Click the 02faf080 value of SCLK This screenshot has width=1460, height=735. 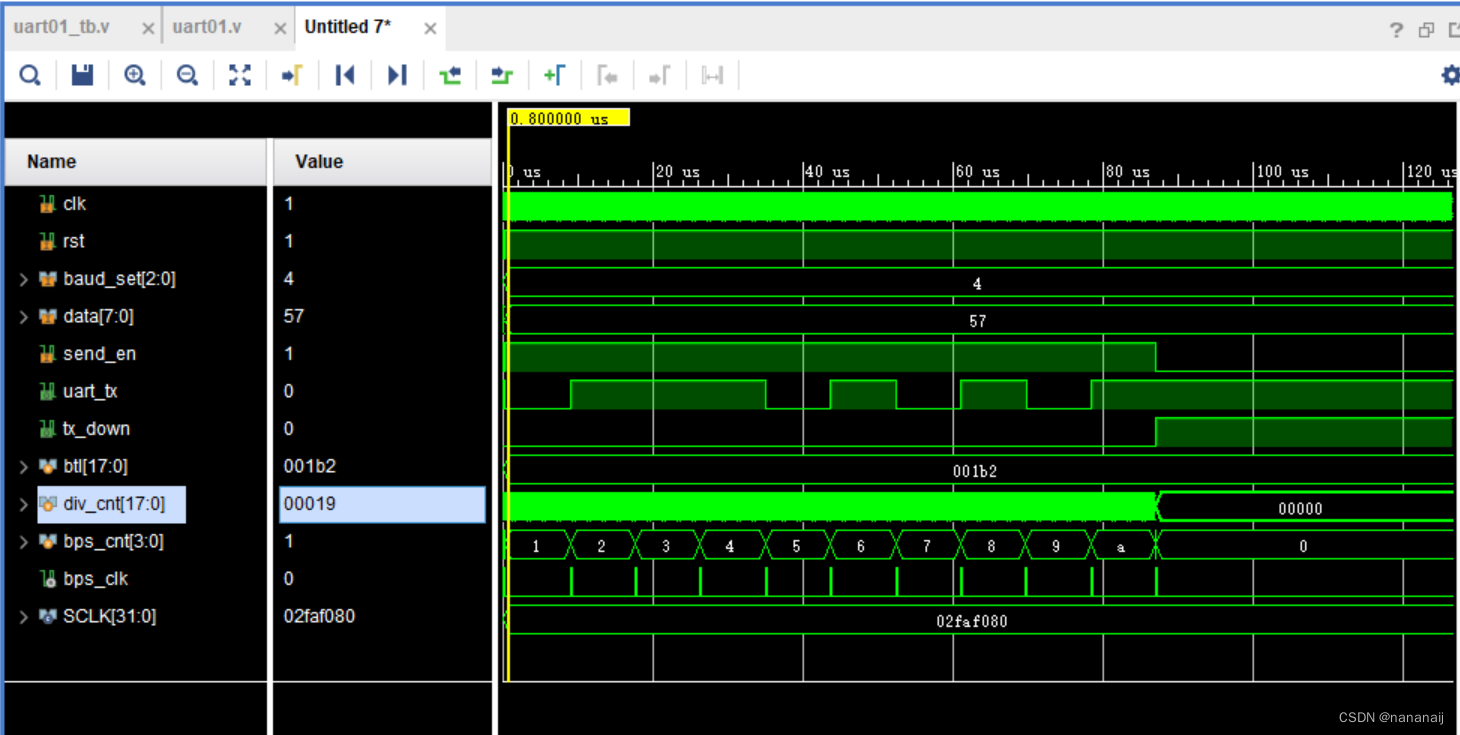pyautogui.click(x=319, y=617)
